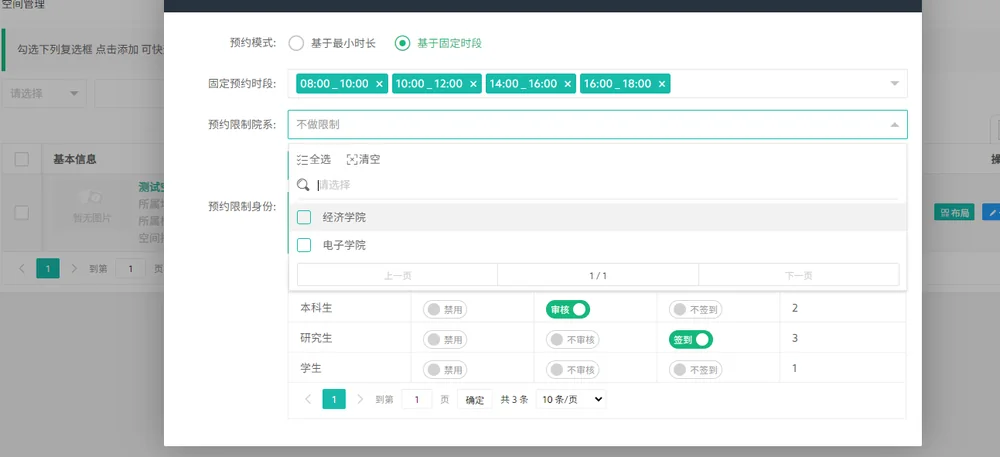This screenshot has width=1000, height=457.
Task: Check the header select-all checkbox in background table
Action: point(22,159)
